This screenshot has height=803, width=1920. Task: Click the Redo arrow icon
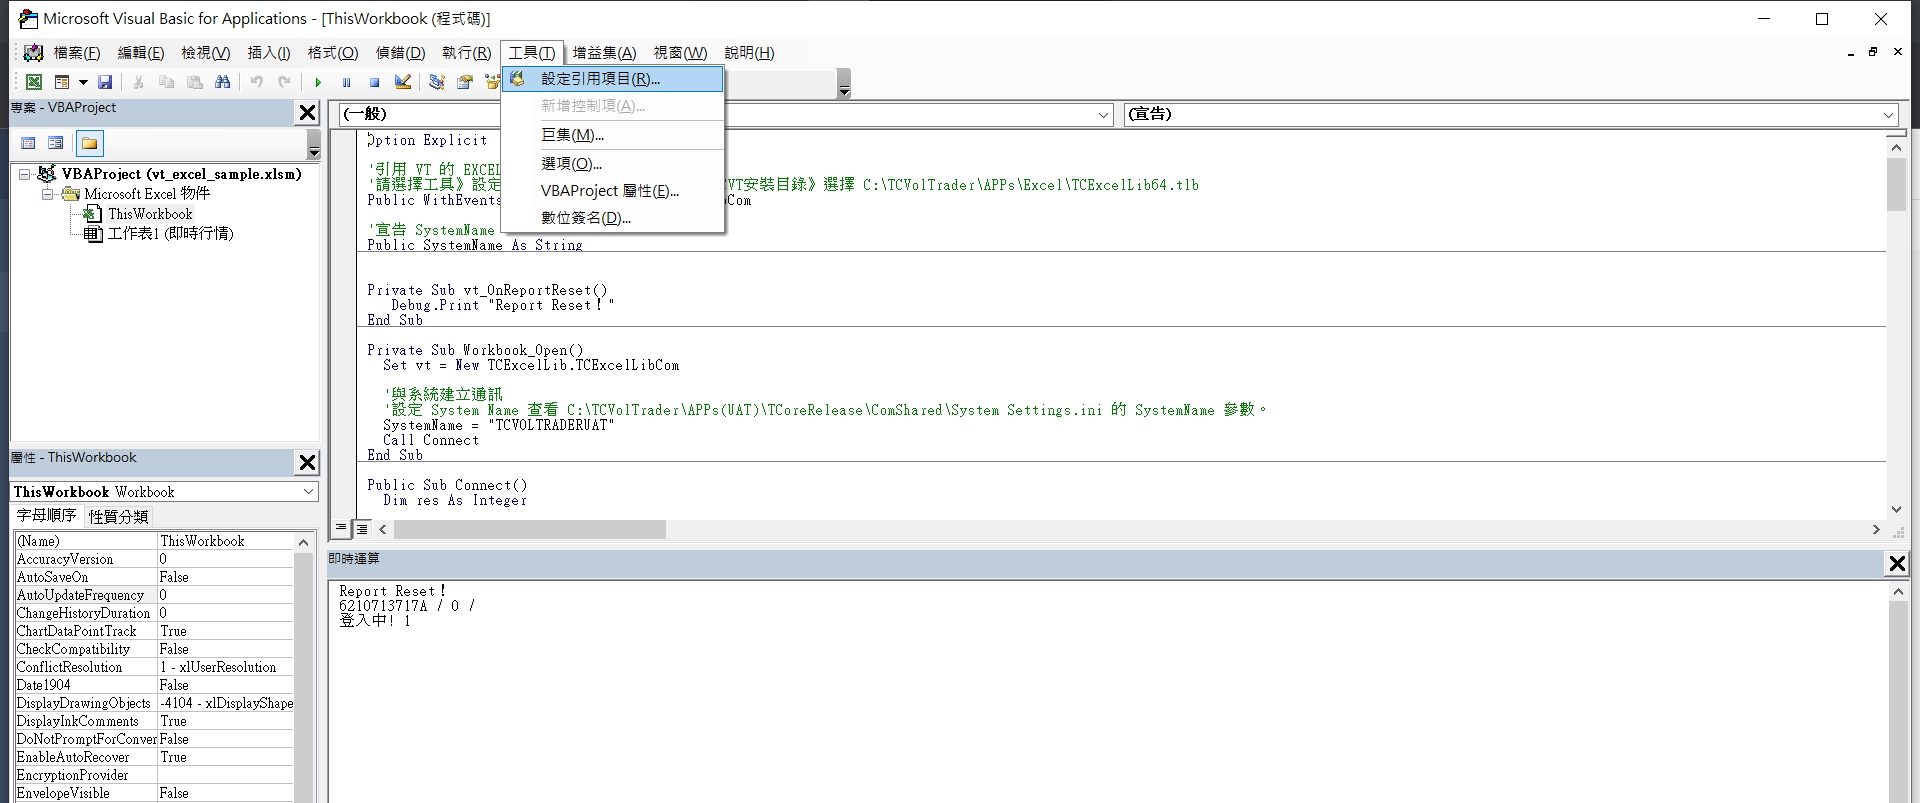pos(285,82)
